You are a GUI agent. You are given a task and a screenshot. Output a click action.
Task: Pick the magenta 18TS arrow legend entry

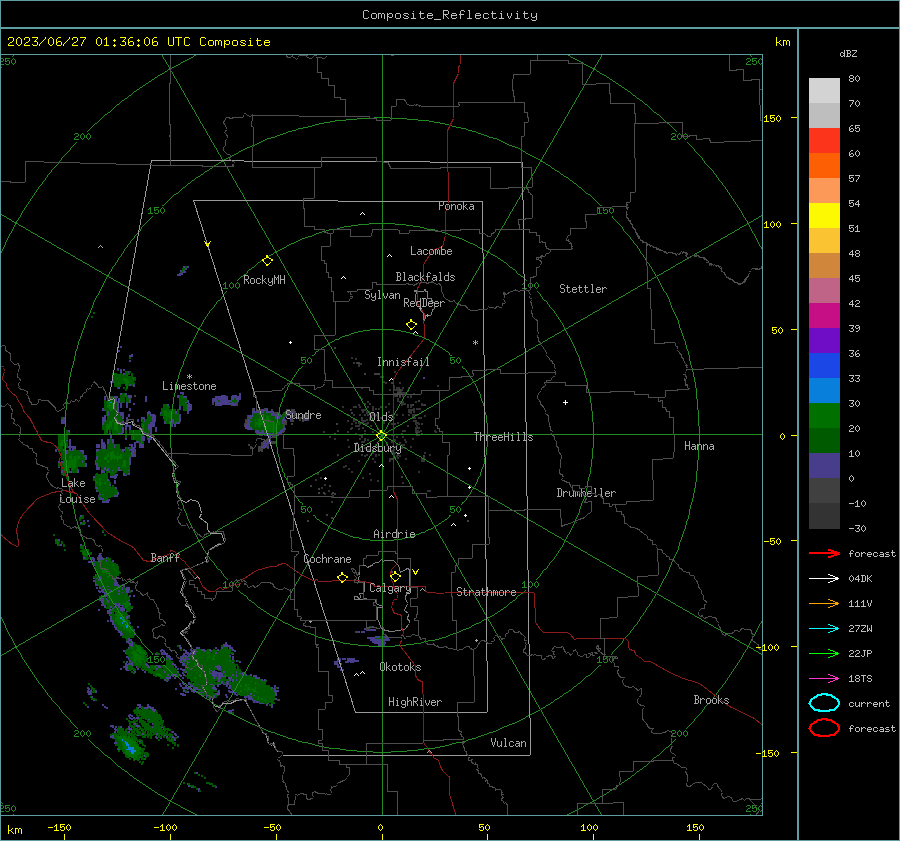[x=824, y=679]
